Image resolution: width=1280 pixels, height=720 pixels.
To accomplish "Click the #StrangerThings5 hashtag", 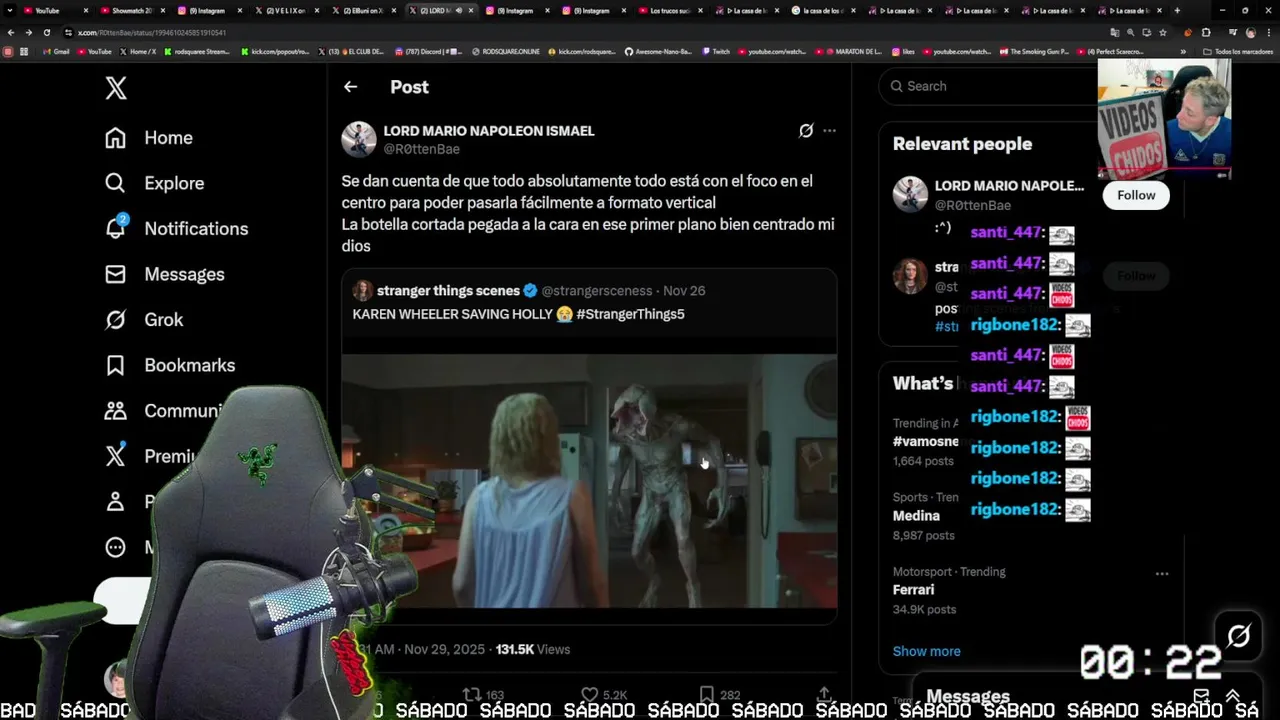I will 630,314.
